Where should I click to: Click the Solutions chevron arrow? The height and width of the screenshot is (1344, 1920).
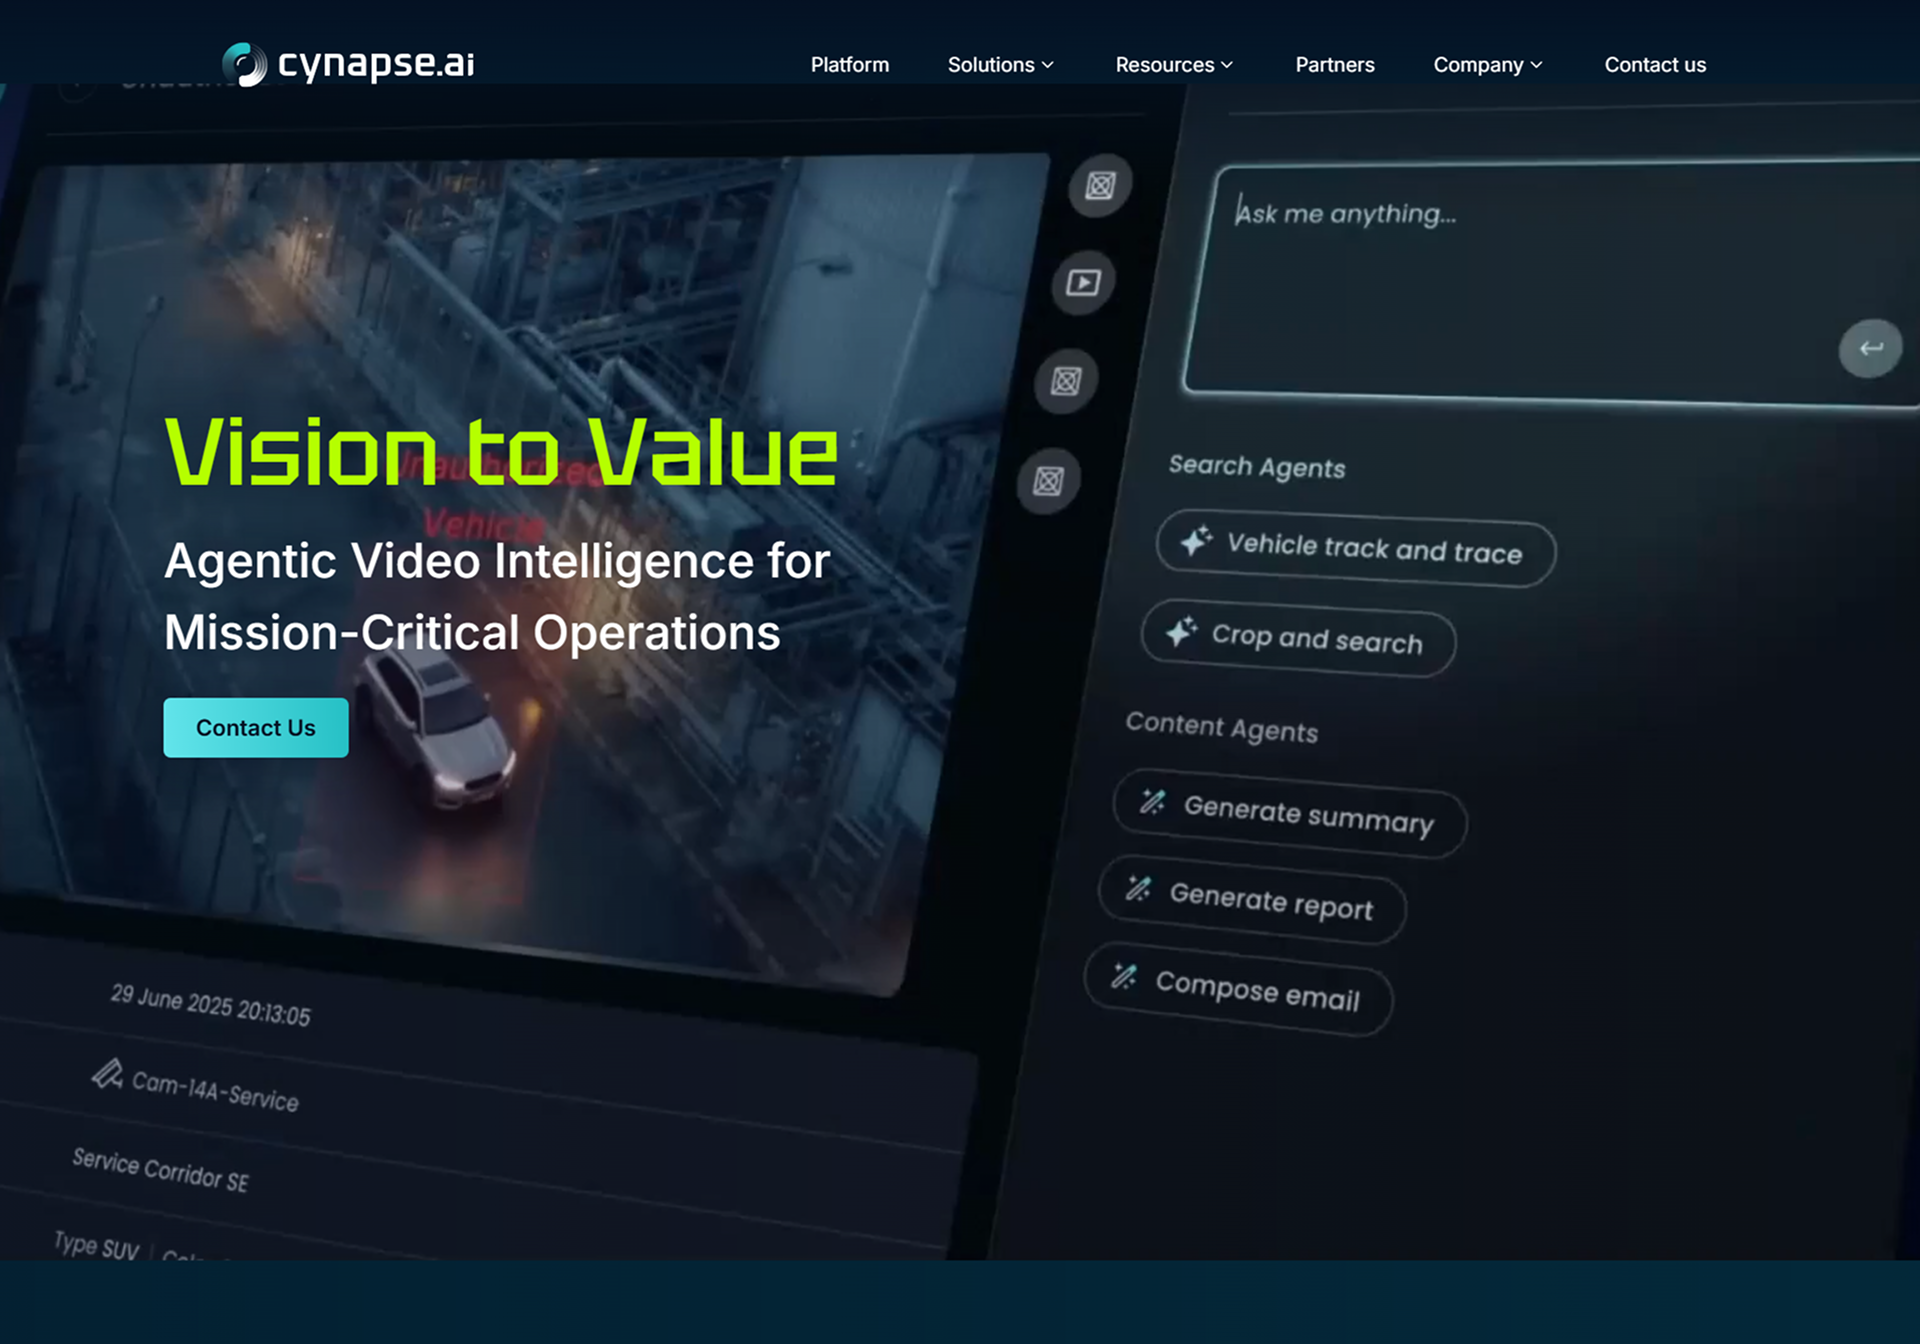tap(1047, 65)
